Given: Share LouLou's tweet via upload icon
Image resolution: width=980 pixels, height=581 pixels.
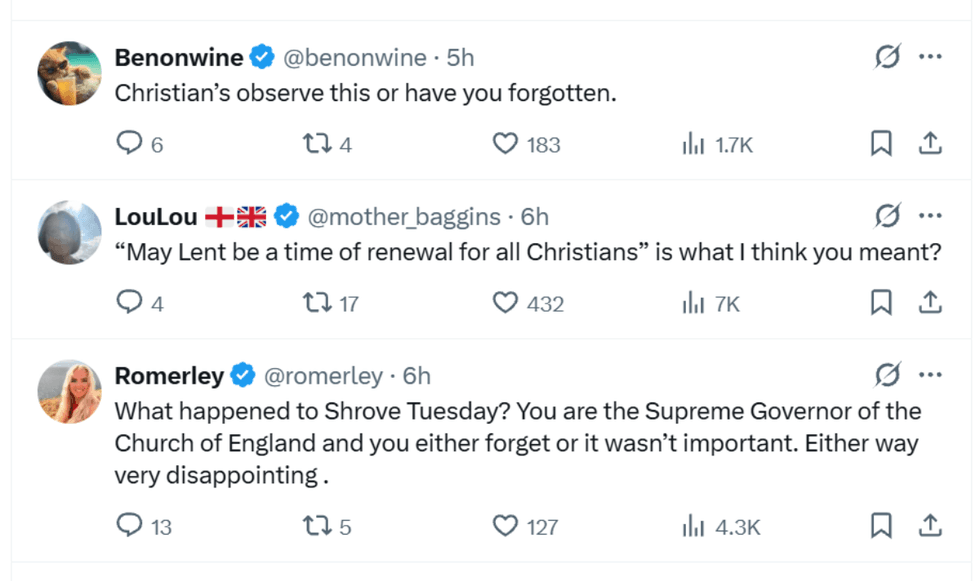Looking at the screenshot, I should tap(930, 303).
